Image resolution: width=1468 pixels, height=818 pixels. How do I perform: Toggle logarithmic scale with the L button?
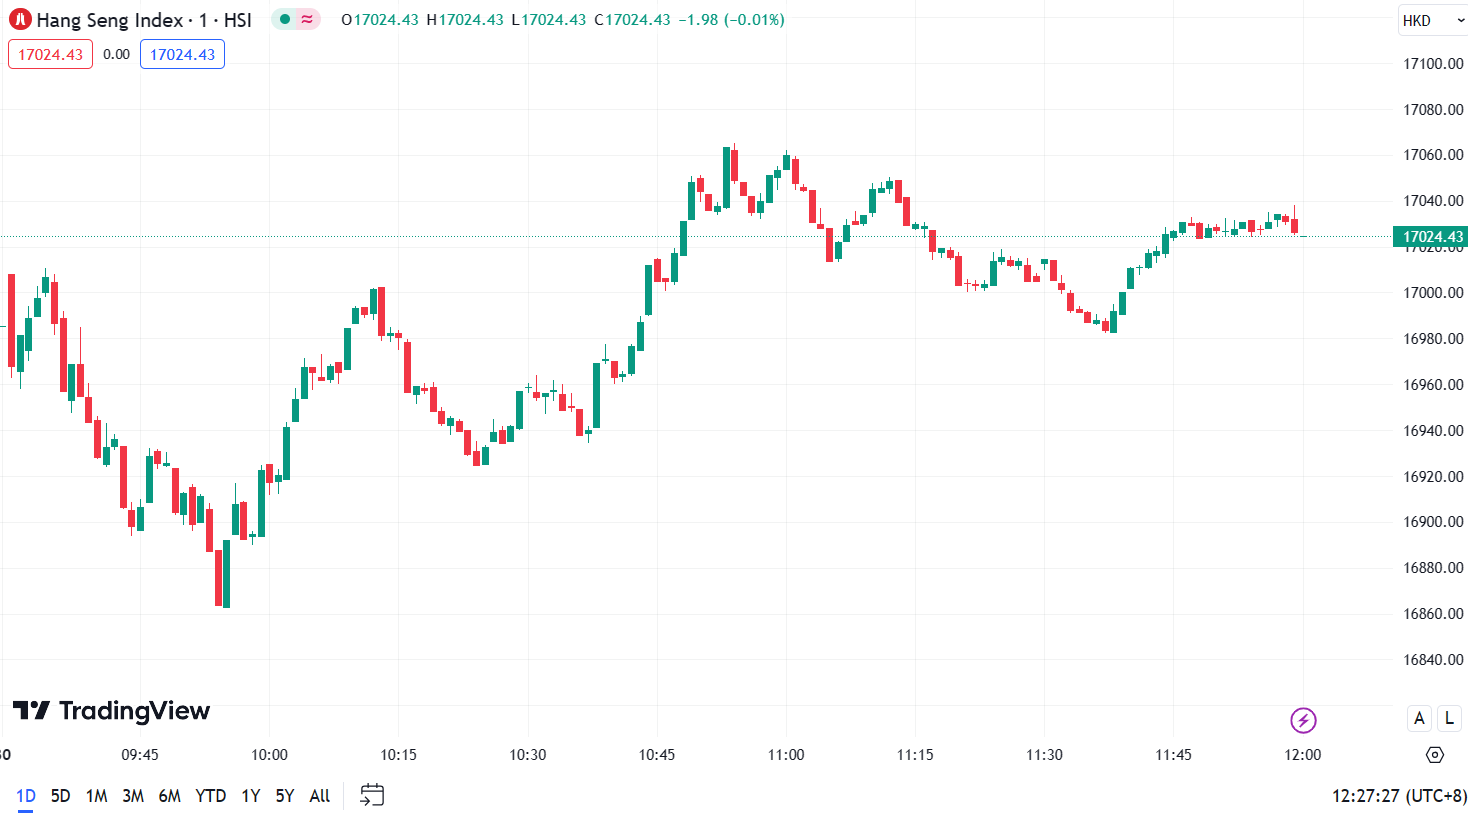click(x=1449, y=718)
